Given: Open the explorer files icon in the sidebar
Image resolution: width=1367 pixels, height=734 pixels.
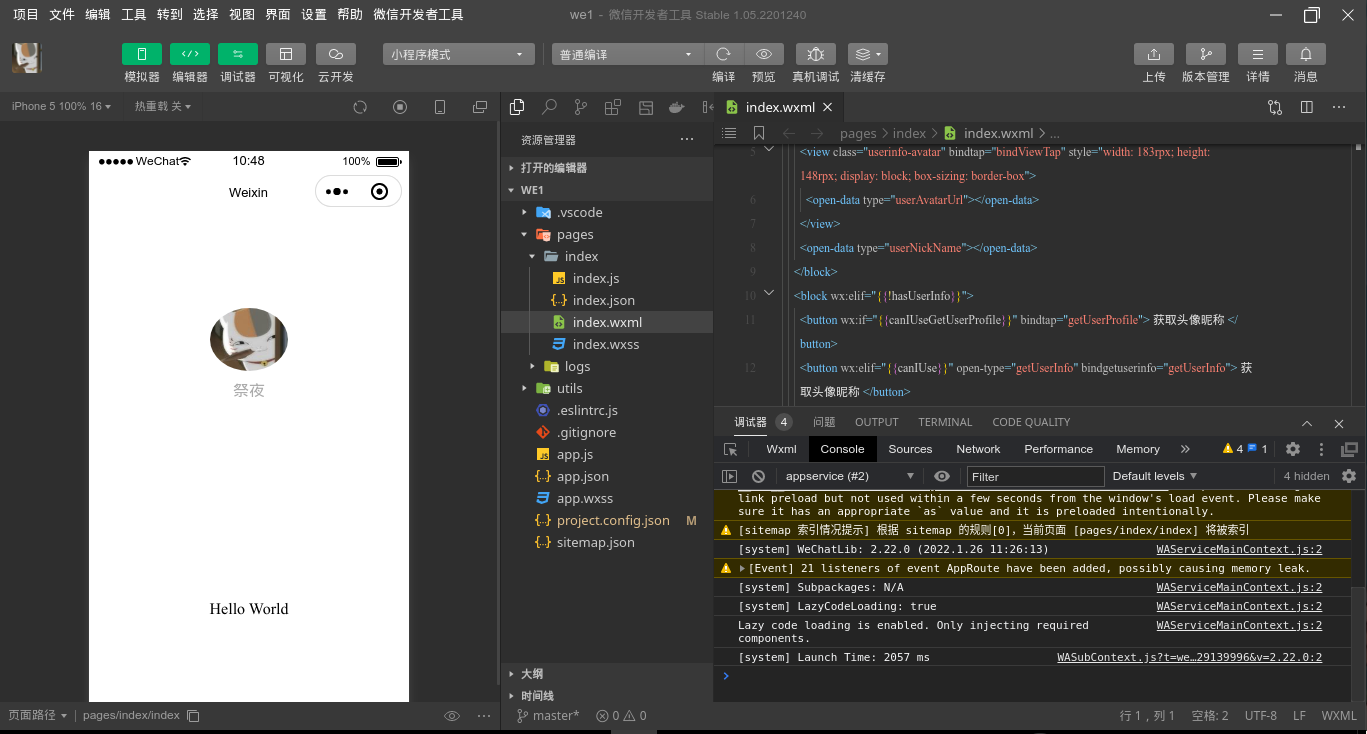Looking at the screenshot, I should (x=517, y=107).
